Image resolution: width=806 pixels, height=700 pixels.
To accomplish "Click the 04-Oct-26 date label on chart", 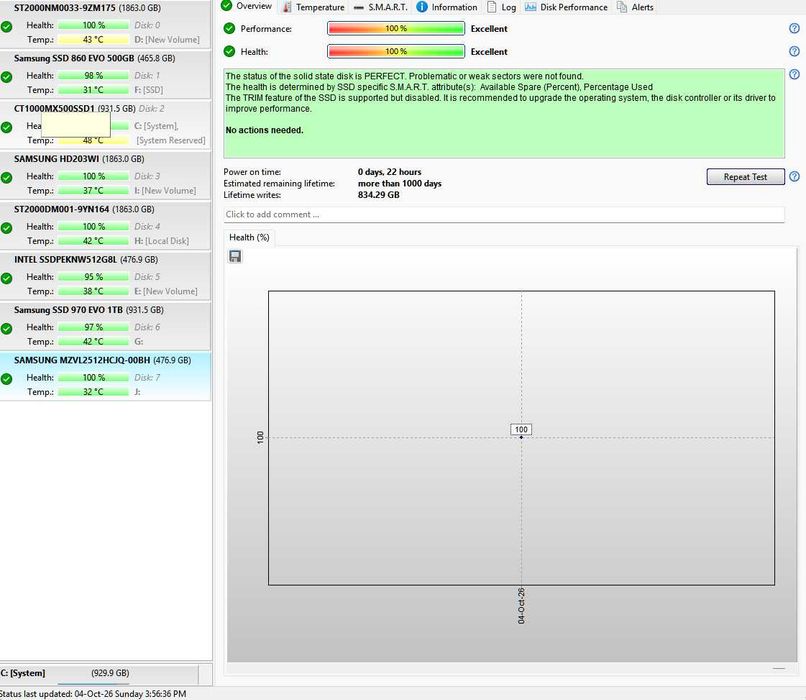I will (521, 606).
